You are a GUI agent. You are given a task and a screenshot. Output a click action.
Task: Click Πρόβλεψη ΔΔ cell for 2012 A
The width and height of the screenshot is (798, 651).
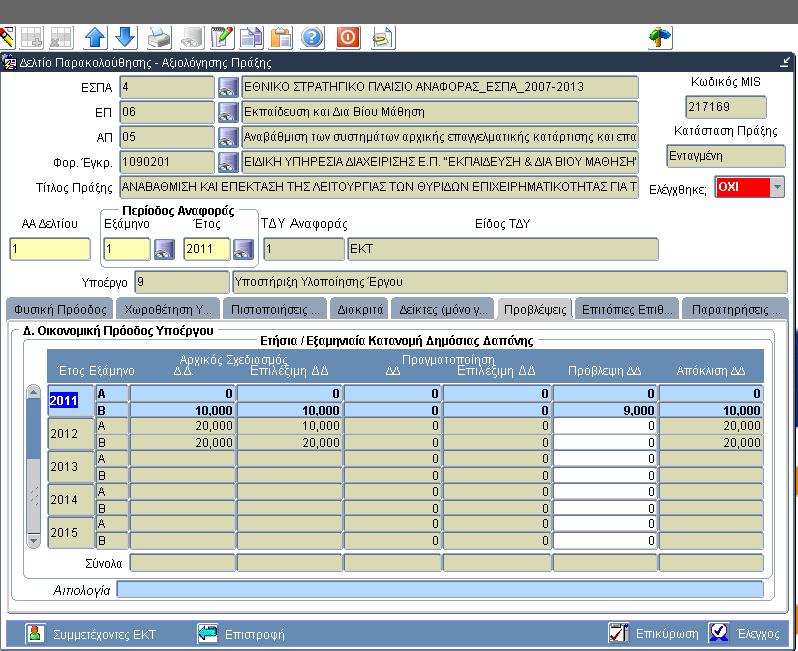605,426
